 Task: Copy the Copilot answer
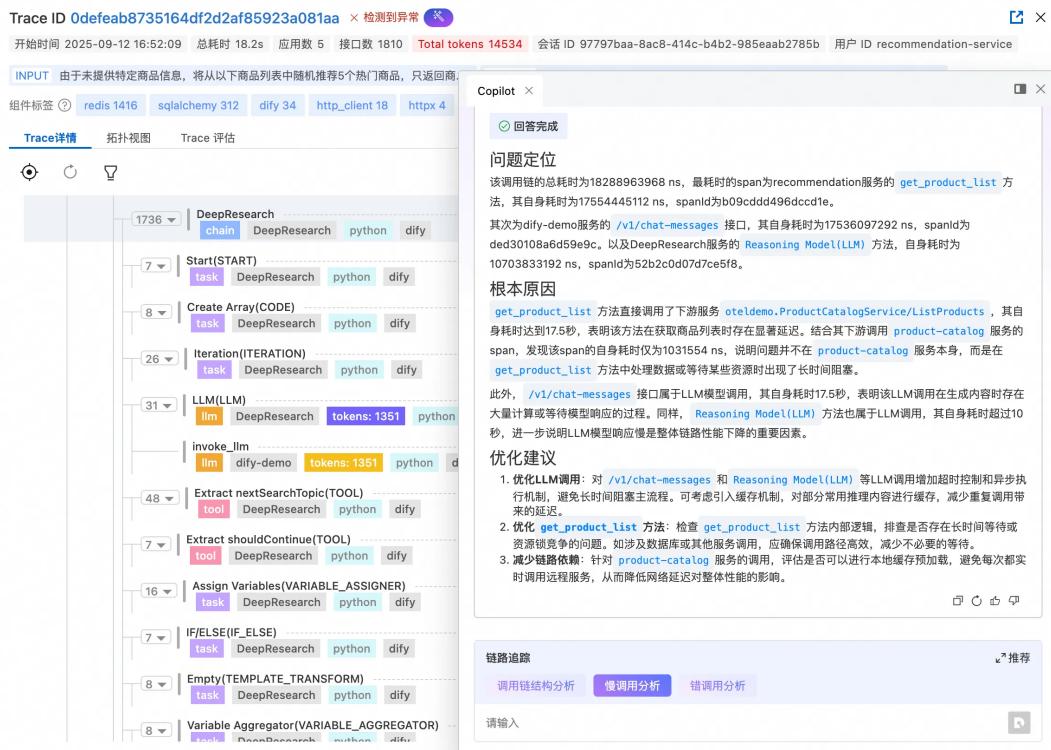(x=958, y=600)
